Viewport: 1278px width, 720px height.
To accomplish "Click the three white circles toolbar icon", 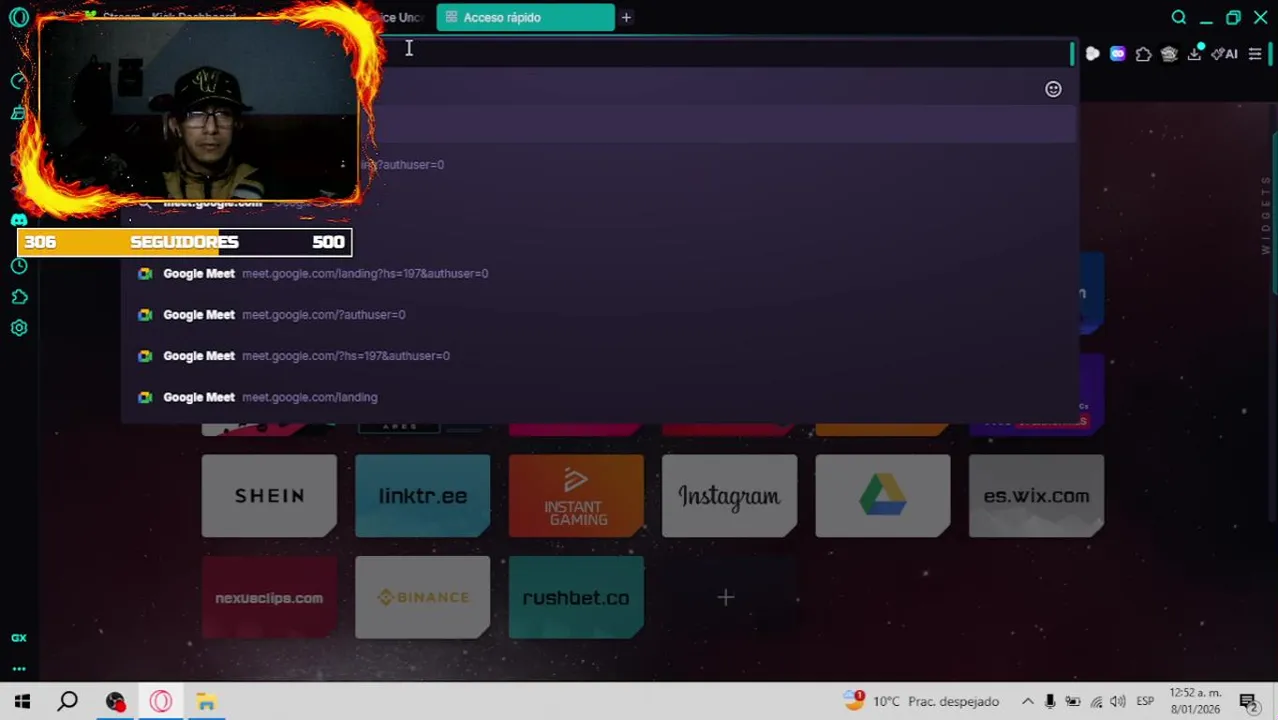I will tap(1092, 54).
